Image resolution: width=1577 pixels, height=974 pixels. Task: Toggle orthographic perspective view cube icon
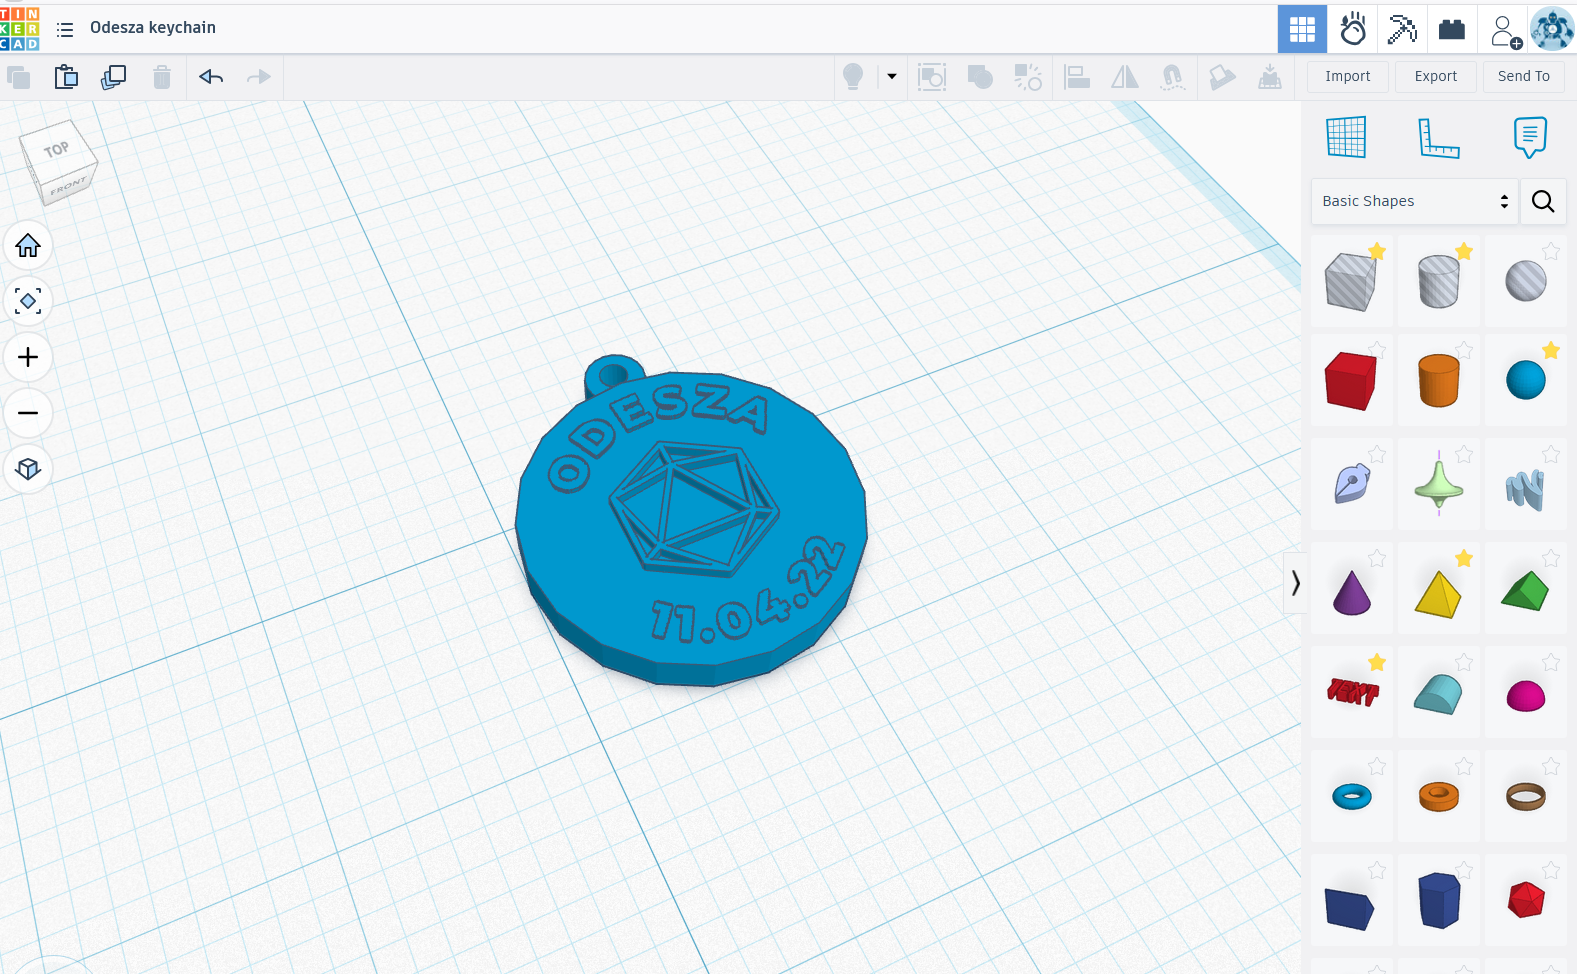(28, 469)
